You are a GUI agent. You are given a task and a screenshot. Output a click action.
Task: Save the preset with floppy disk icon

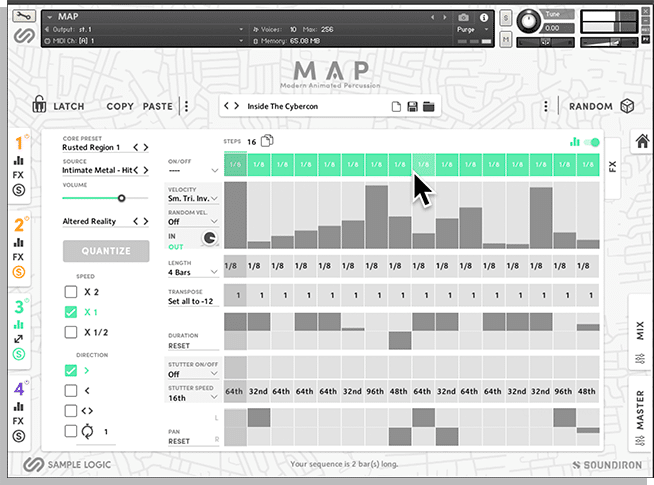click(412, 107)
